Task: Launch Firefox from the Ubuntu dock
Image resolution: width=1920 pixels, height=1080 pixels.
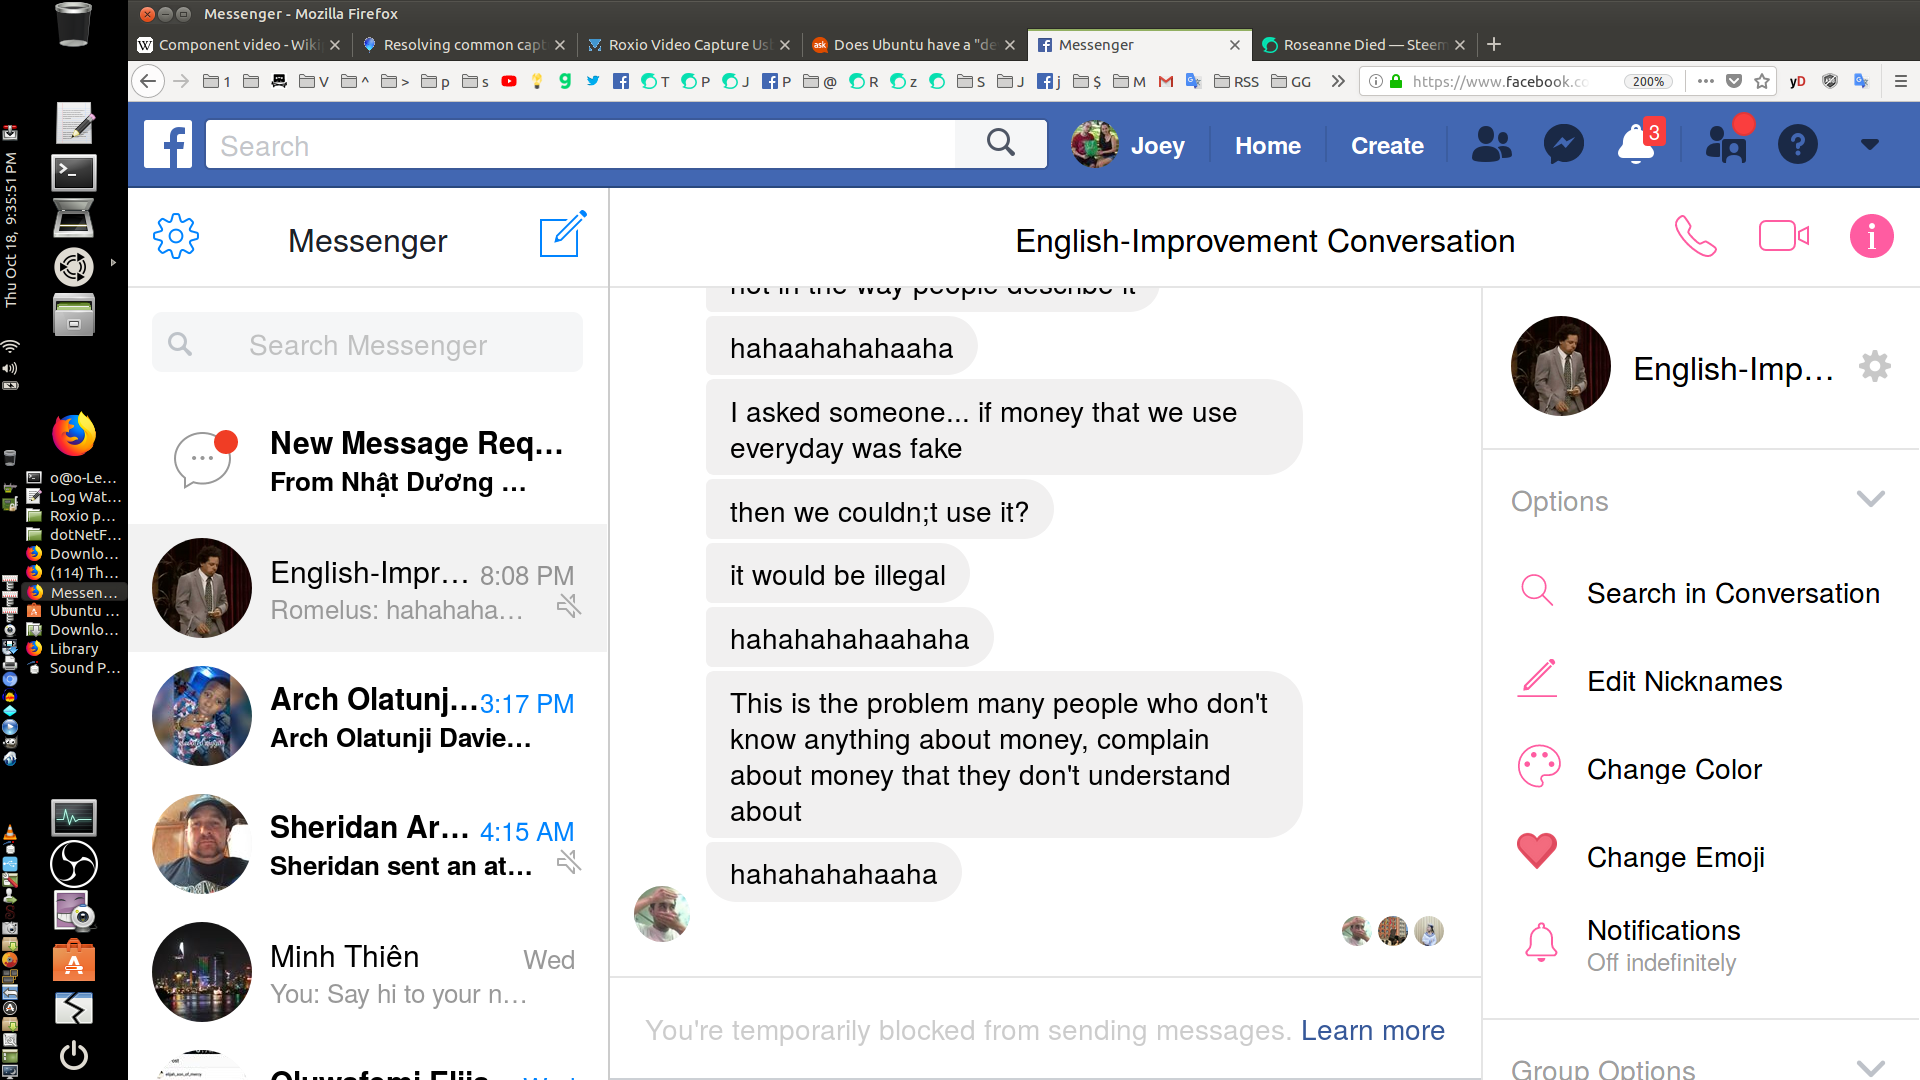Action: point(74,434)
